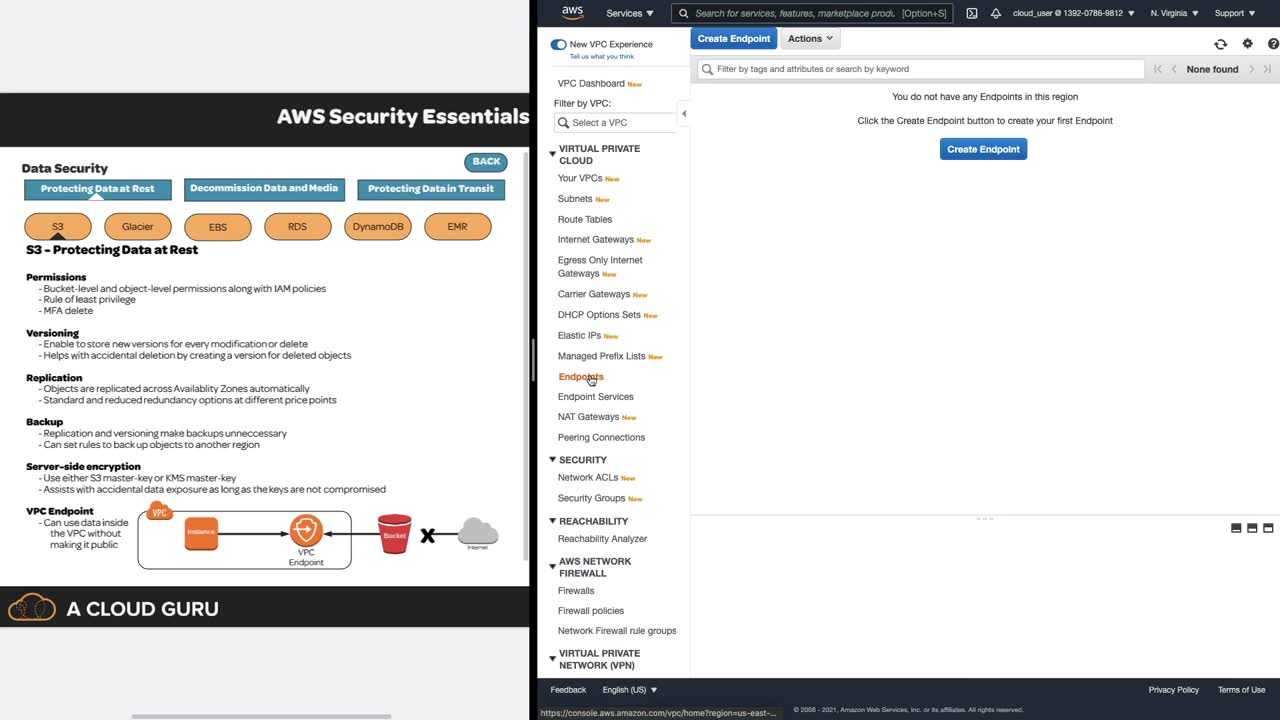This screenshot has width=1280, height=720.
Task: Toggle the New VPC Experience switch
Action: pyautogui.click(x=558, y=45)
